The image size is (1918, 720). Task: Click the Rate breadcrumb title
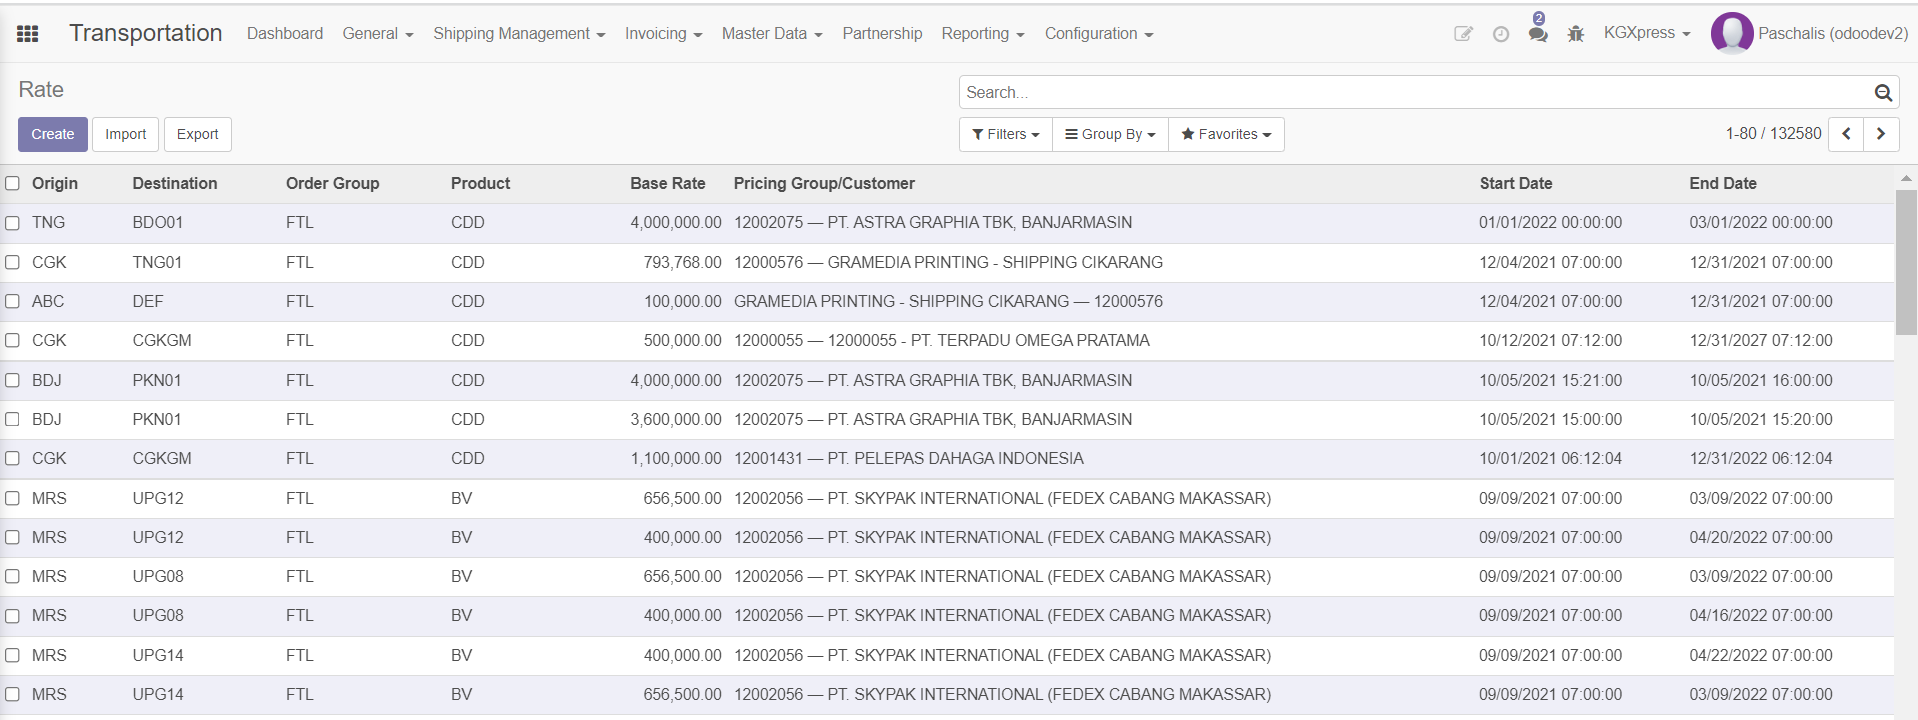pyautogui.click(x=41, y=90)
